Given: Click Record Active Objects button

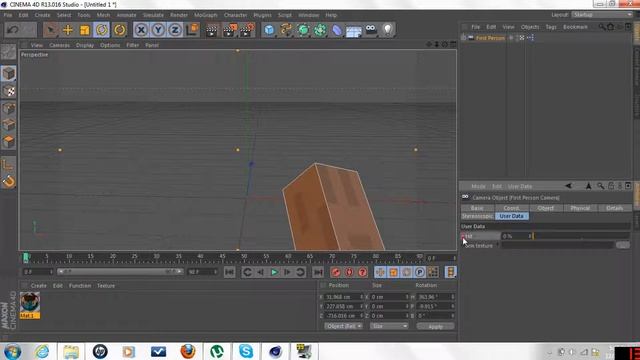Looking at the screenshot, I should point(336,272).
